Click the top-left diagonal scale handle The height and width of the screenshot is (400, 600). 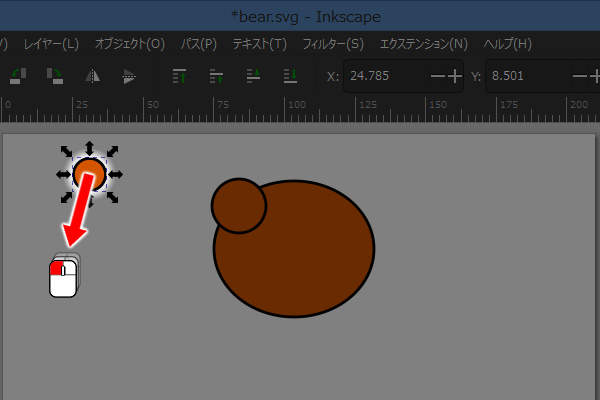[67, 152]
